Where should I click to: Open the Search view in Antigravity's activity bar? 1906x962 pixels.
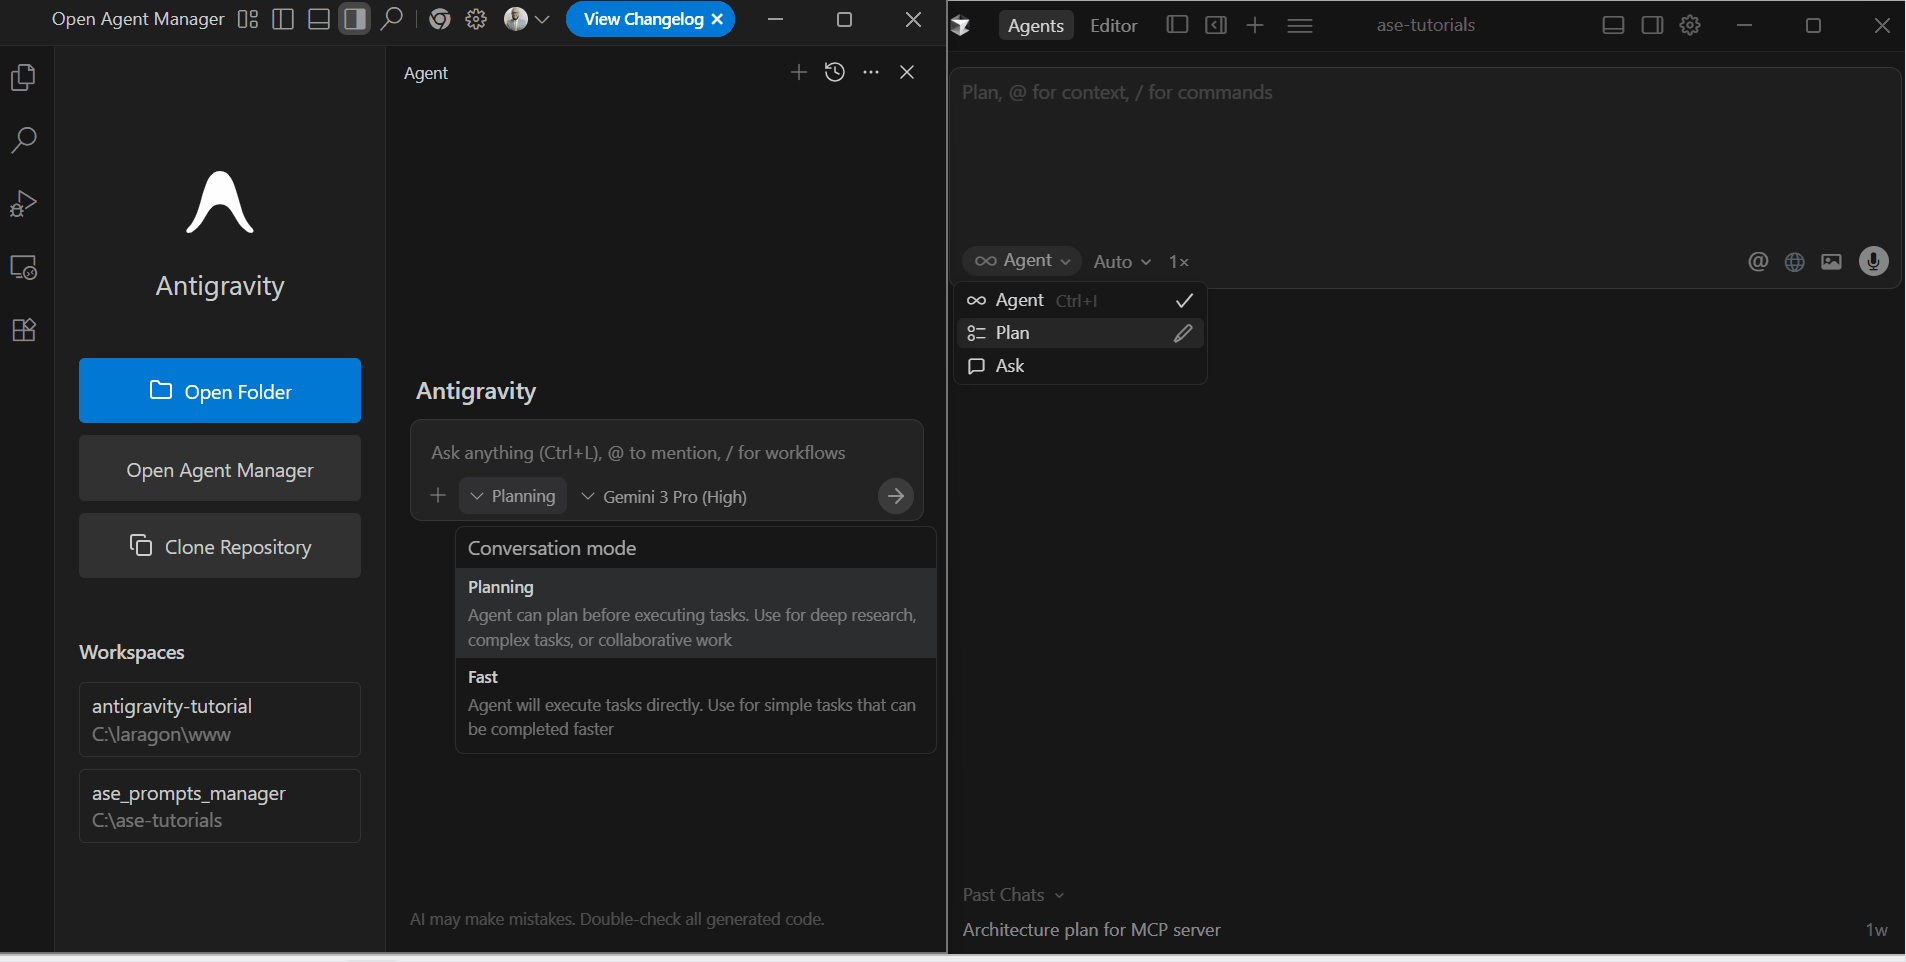(x=23, y=140)
